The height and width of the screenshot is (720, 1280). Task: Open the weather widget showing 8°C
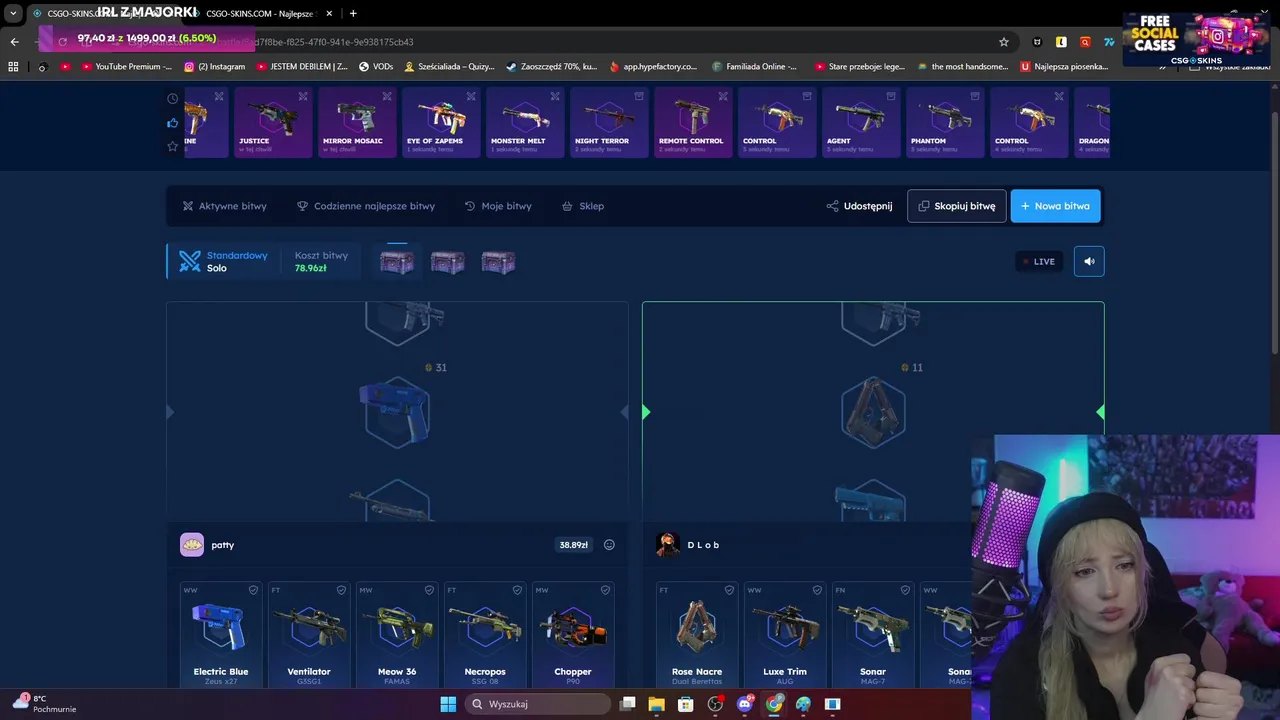click(44, 703)
